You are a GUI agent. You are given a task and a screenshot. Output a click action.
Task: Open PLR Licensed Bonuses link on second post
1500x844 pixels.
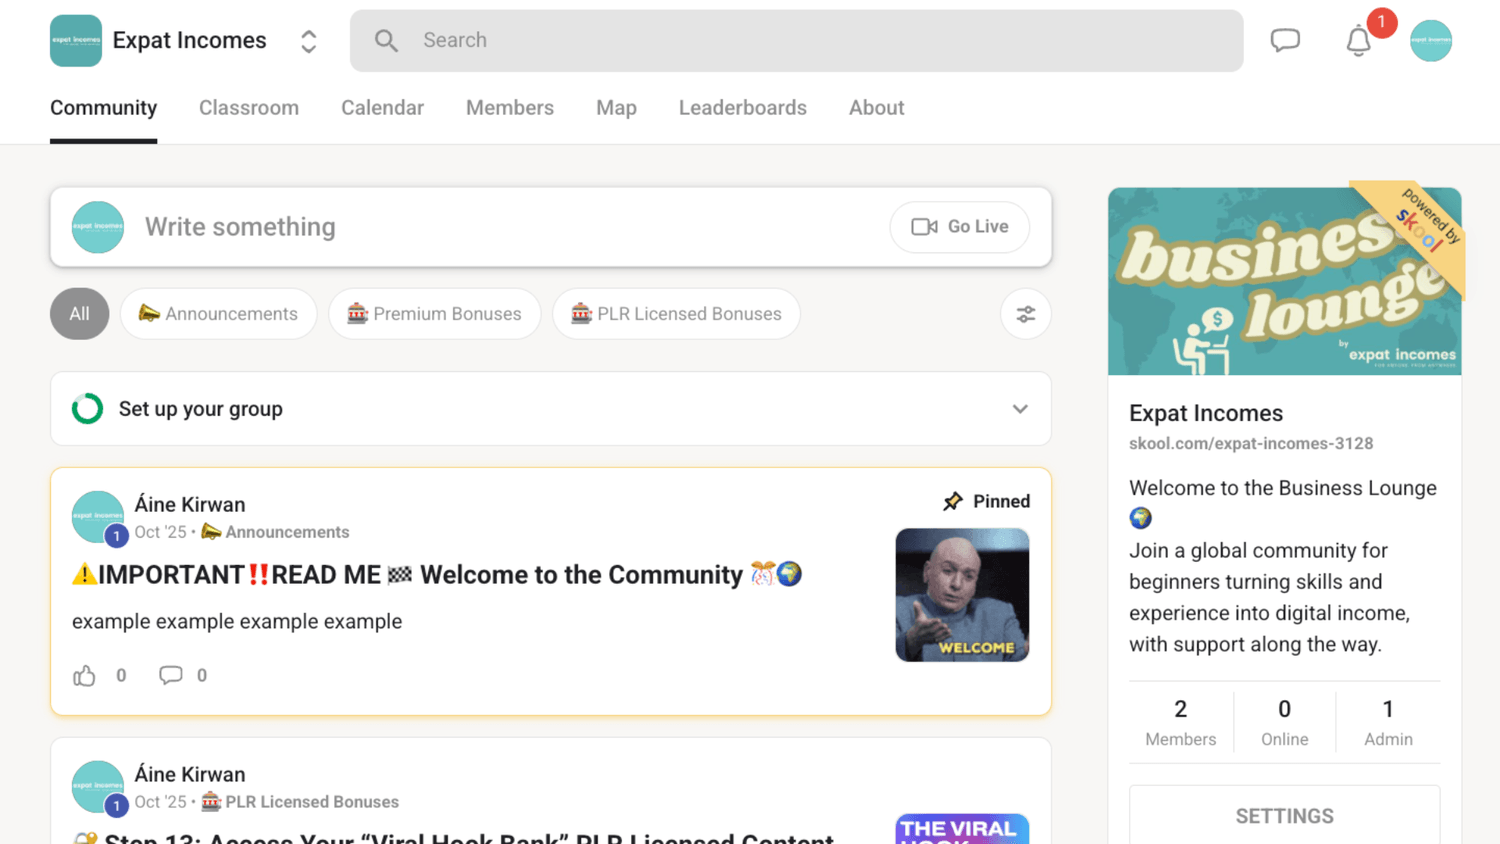tap(300, 802)
